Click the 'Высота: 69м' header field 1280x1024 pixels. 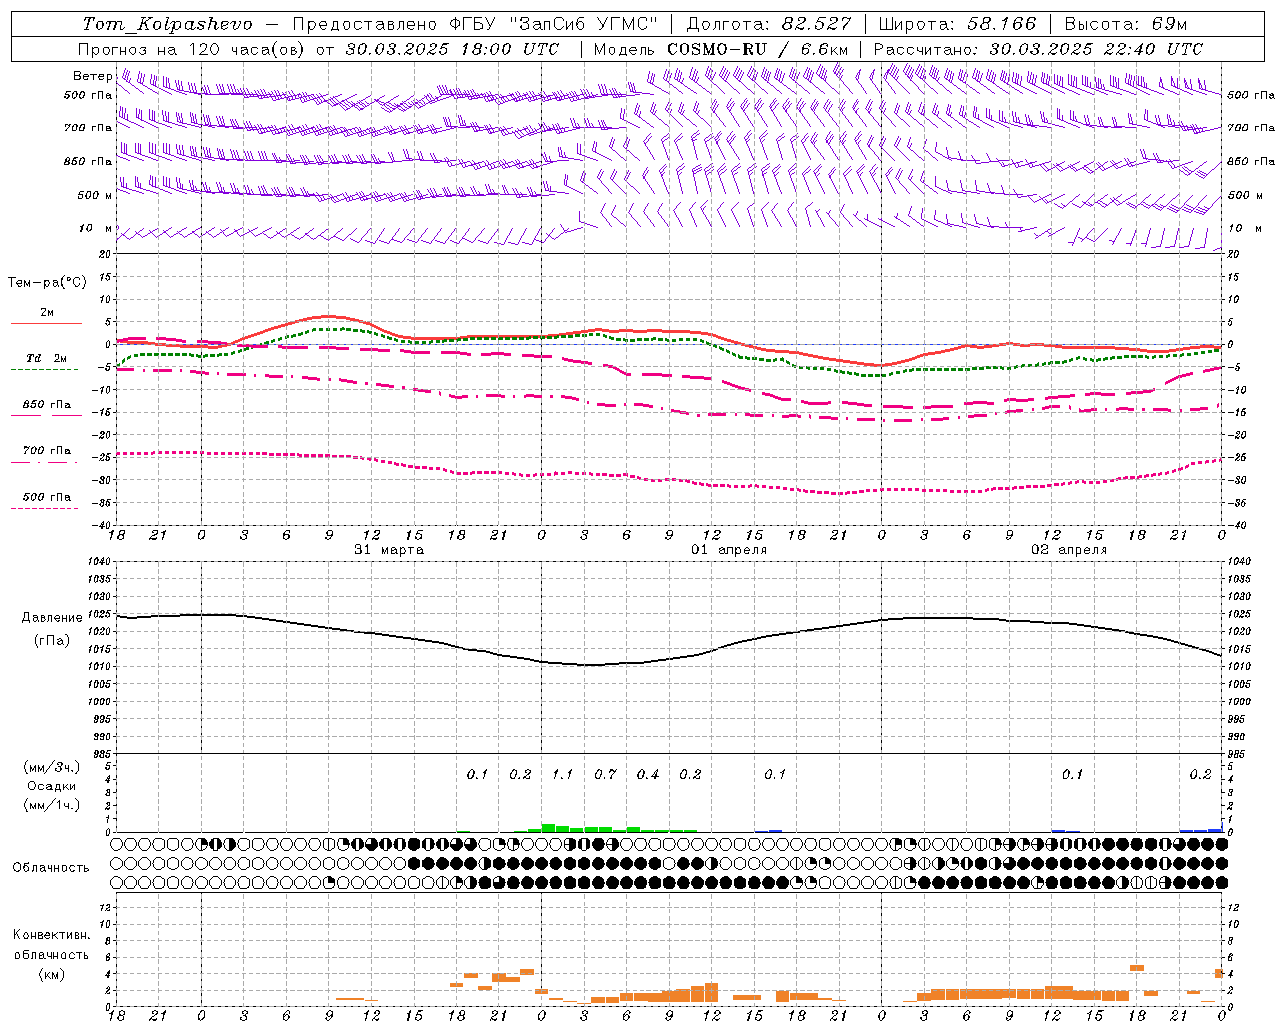[x=1126, y=24]
